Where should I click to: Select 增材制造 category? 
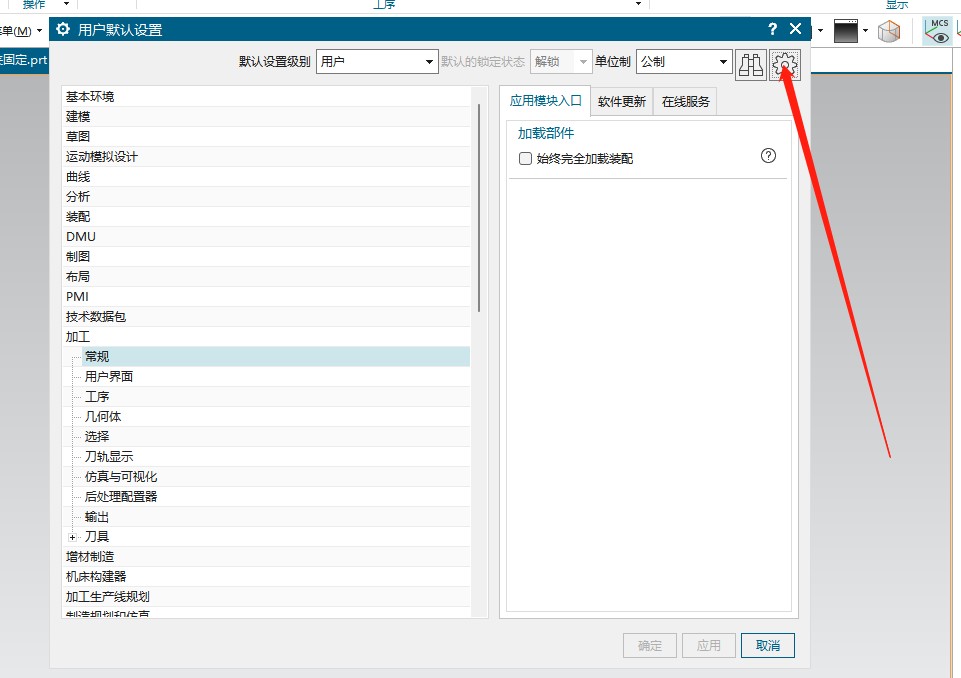click(x=266, y=557)
